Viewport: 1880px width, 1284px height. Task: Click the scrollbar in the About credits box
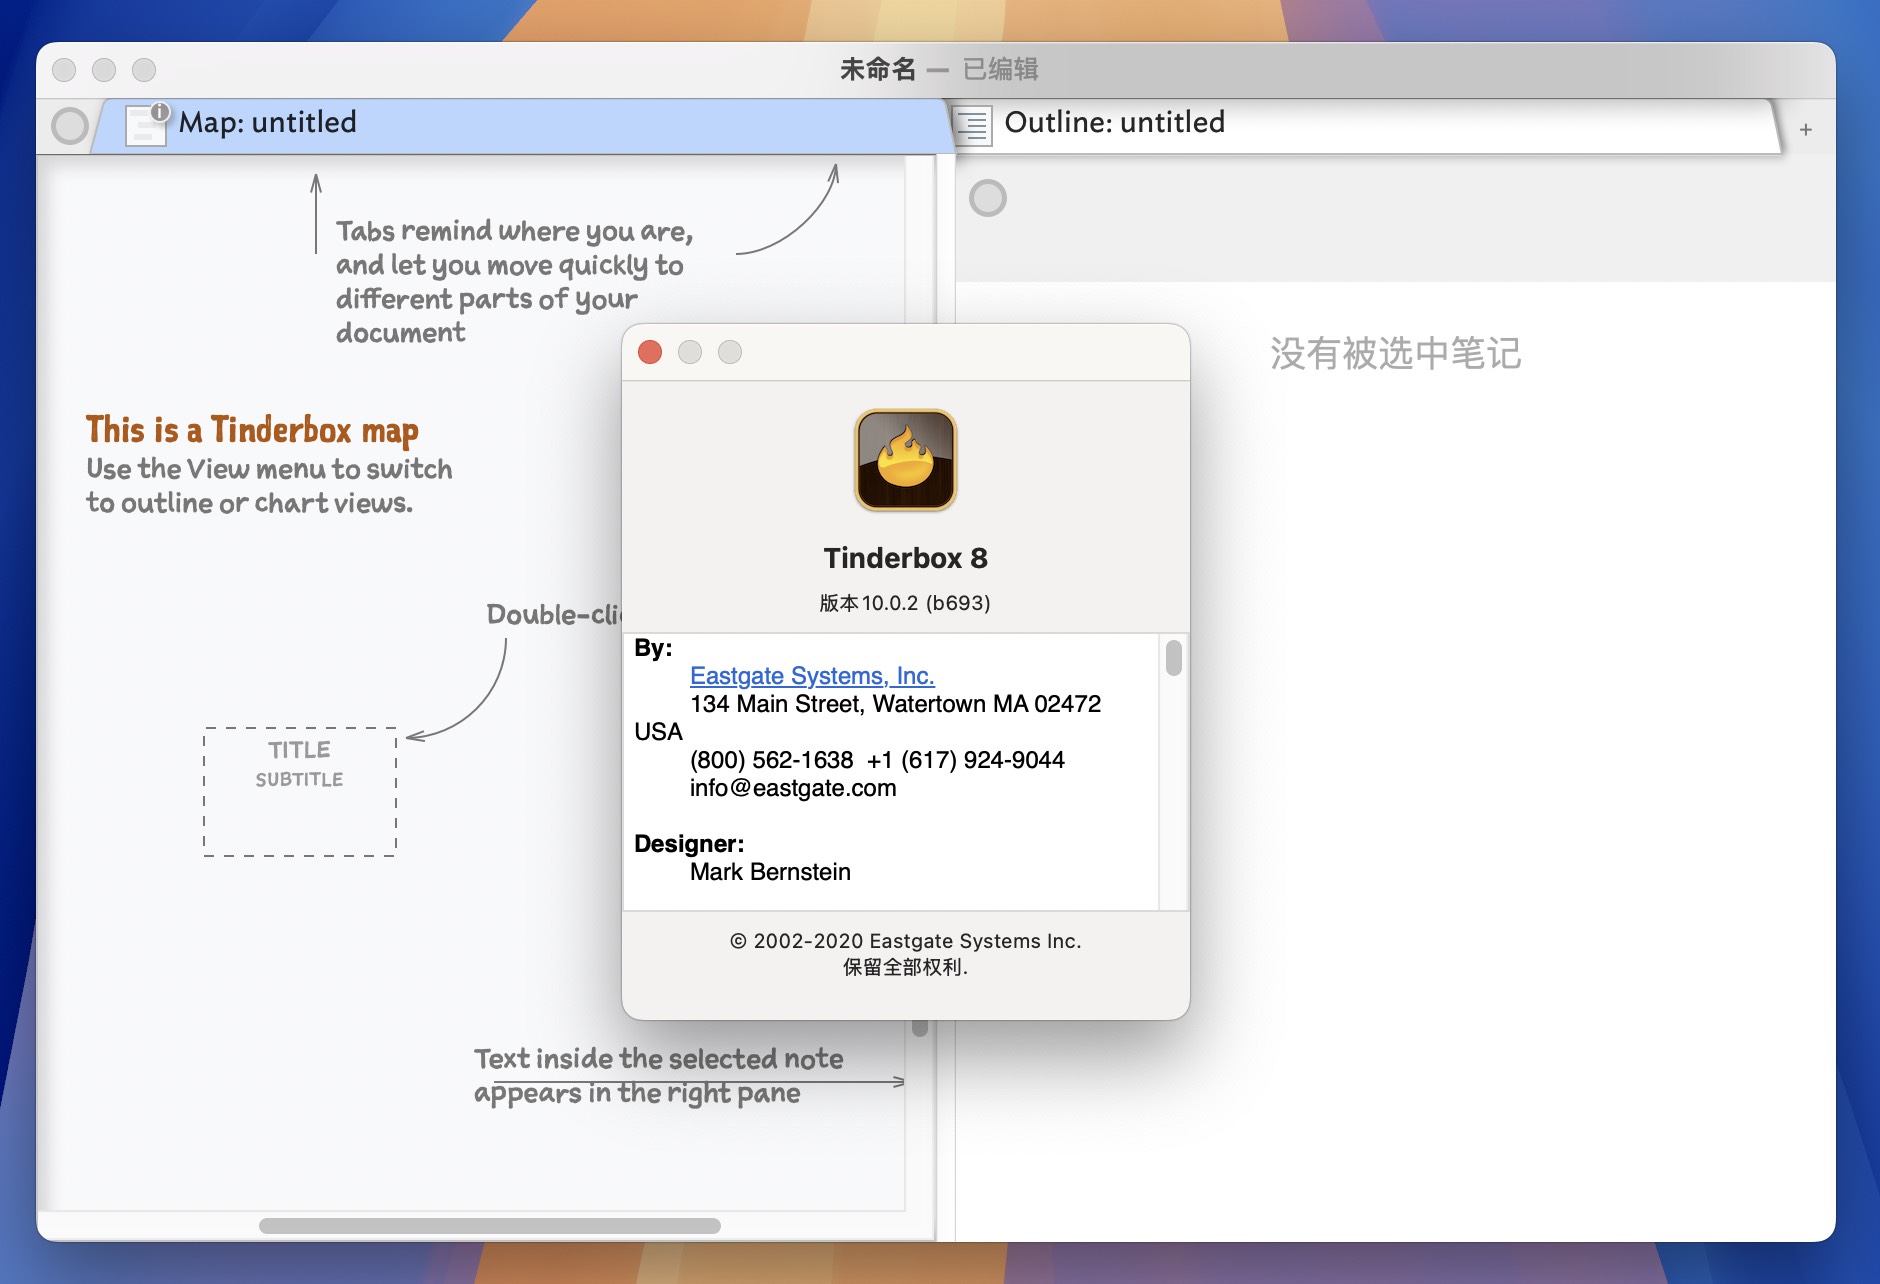tap(1174, 658)
